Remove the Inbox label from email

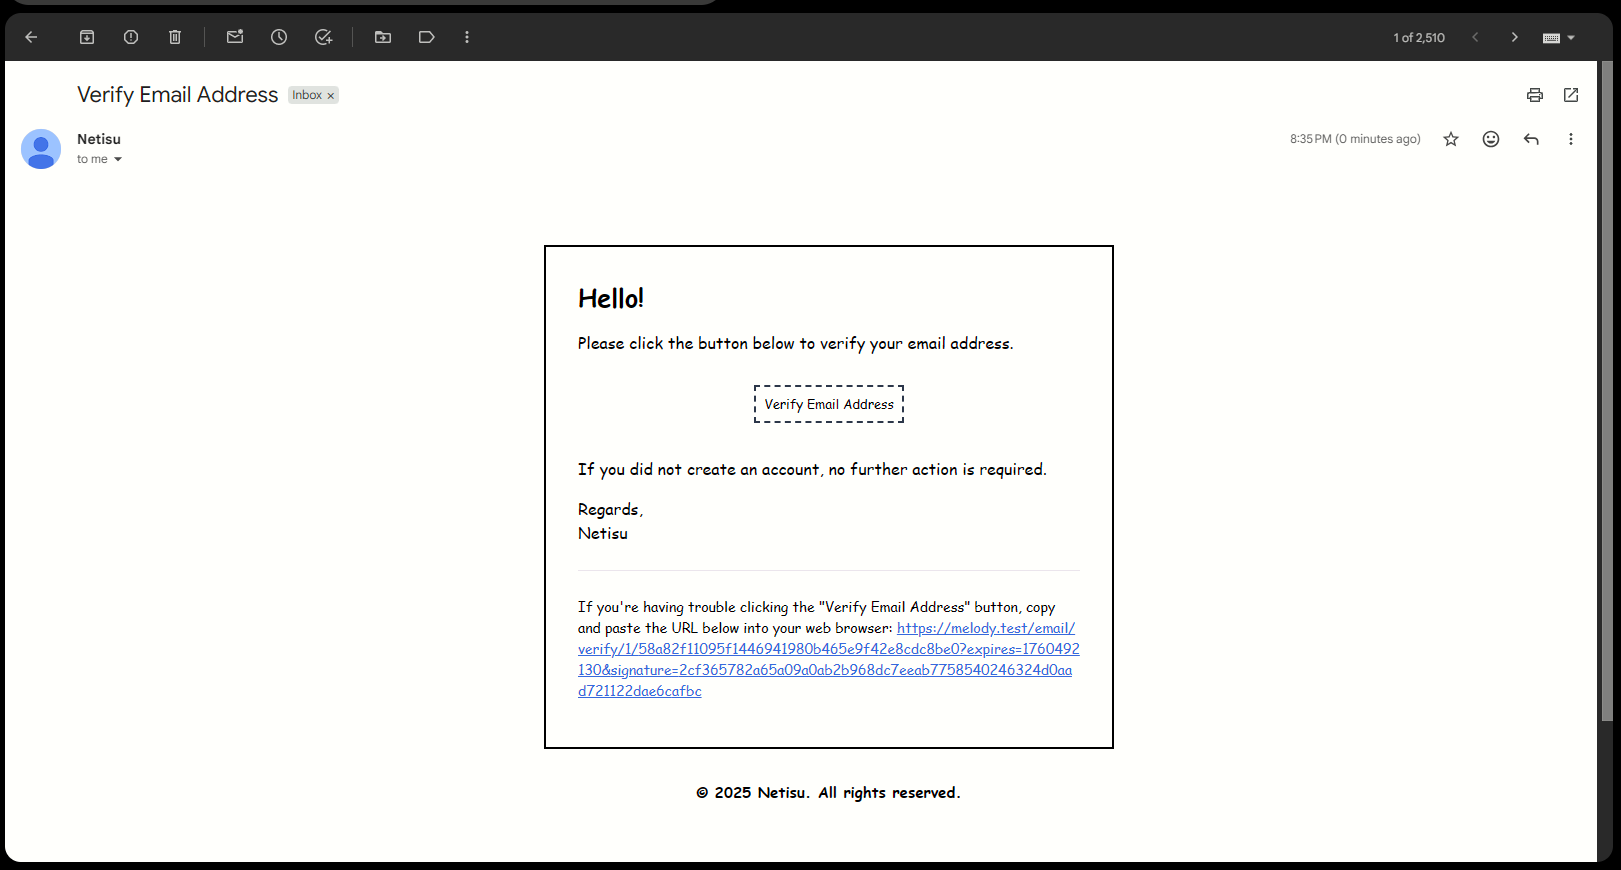click(x=331, y=96)
